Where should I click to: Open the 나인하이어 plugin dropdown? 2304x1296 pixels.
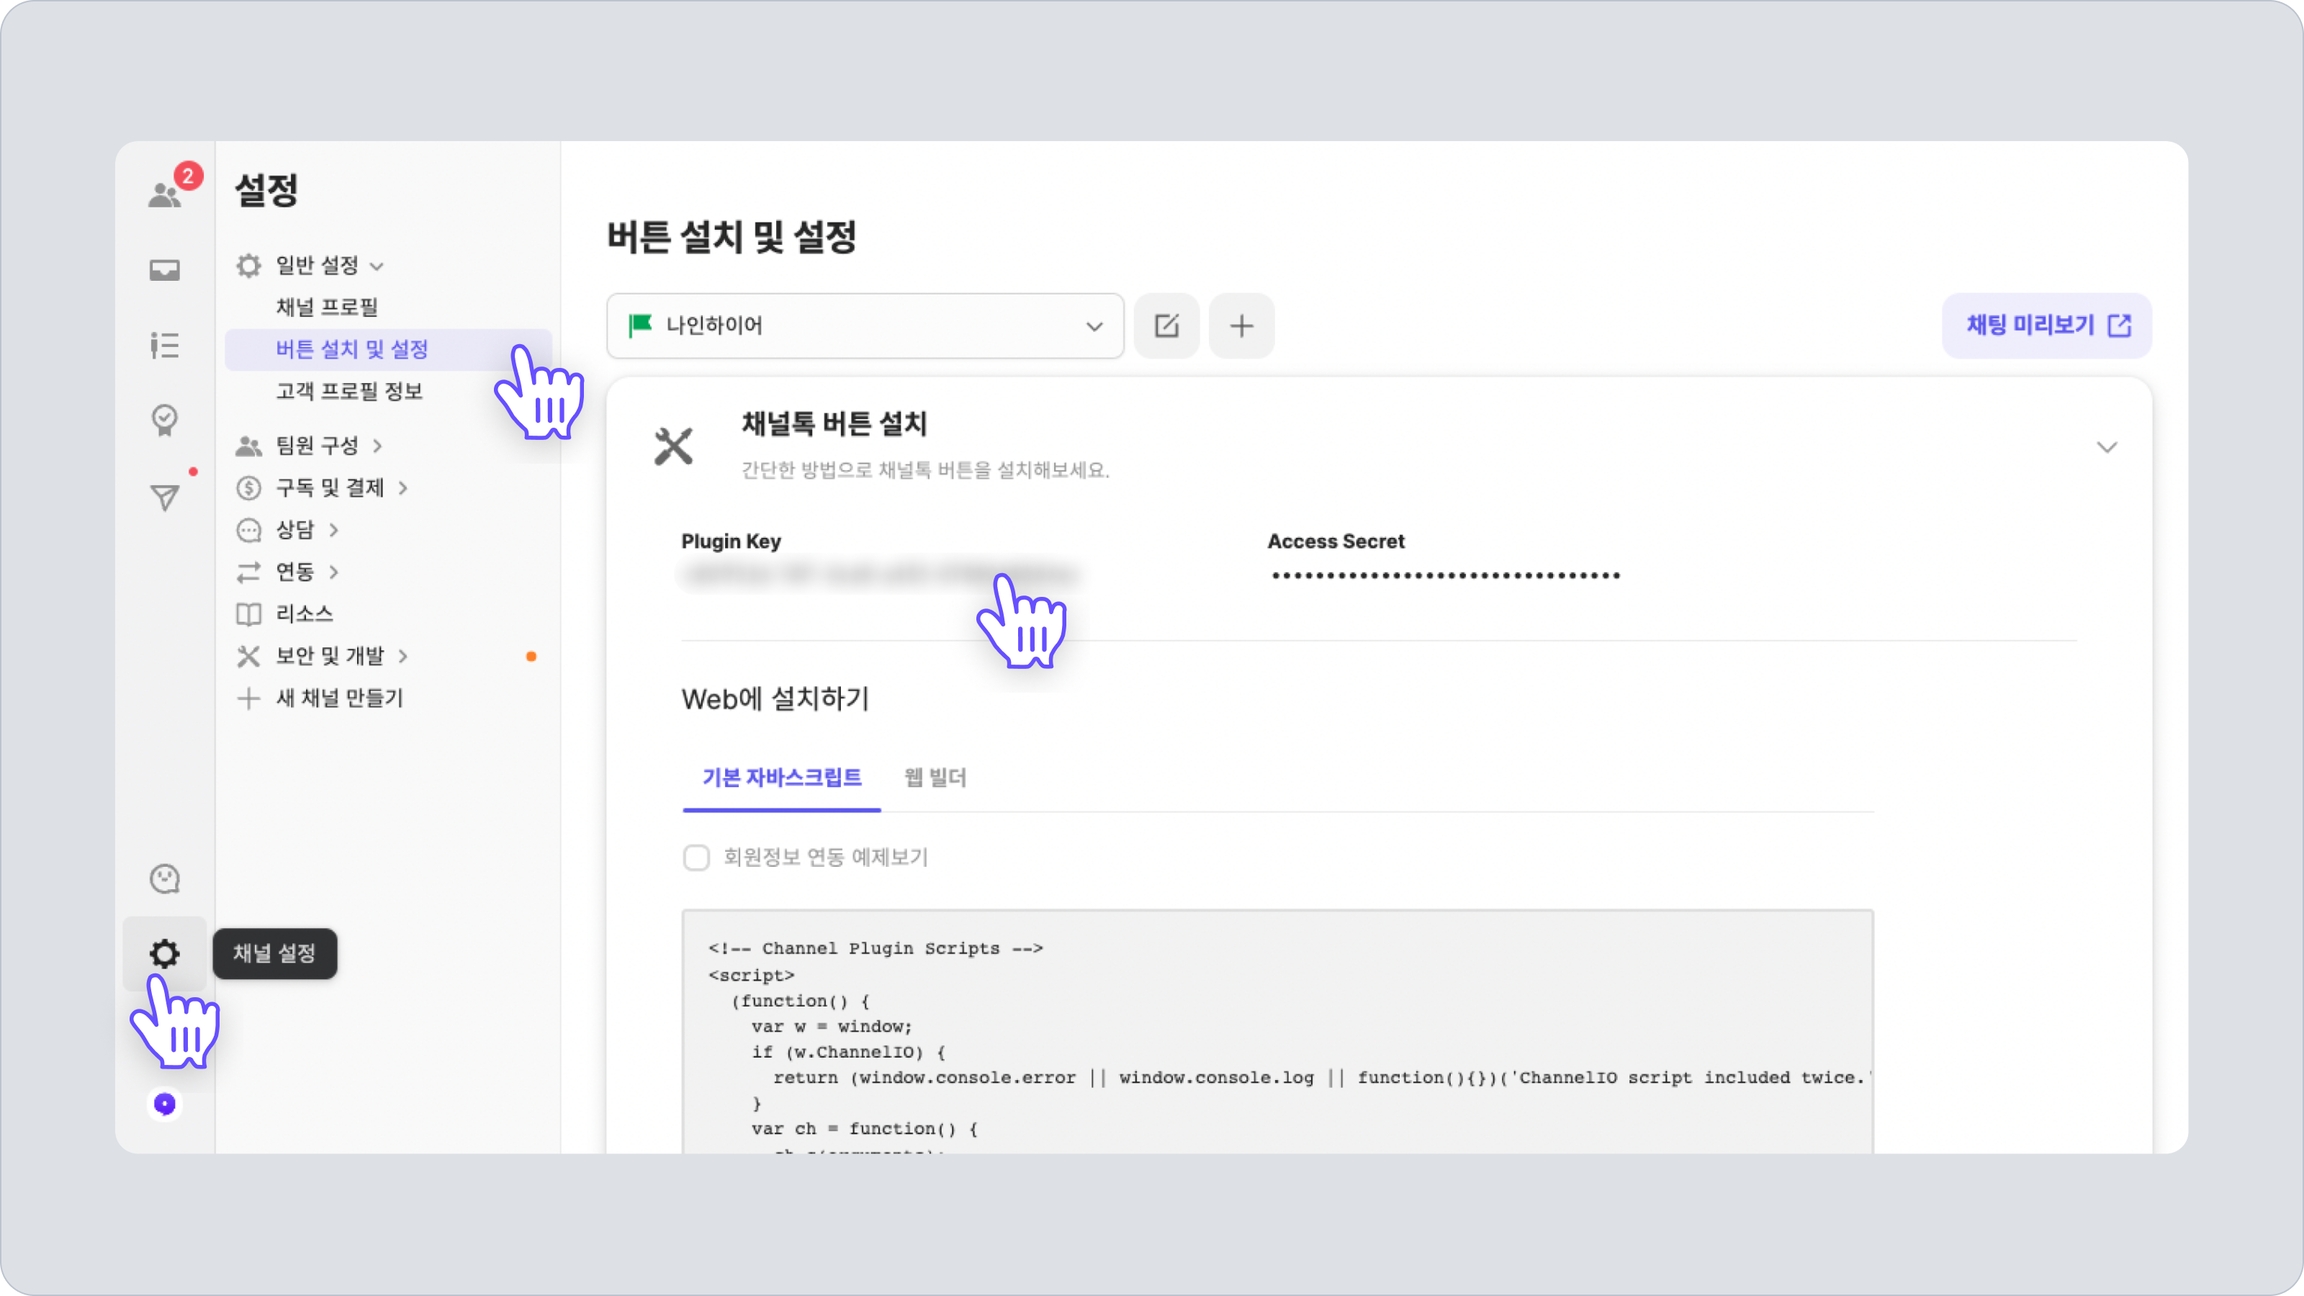pos(865,326)
